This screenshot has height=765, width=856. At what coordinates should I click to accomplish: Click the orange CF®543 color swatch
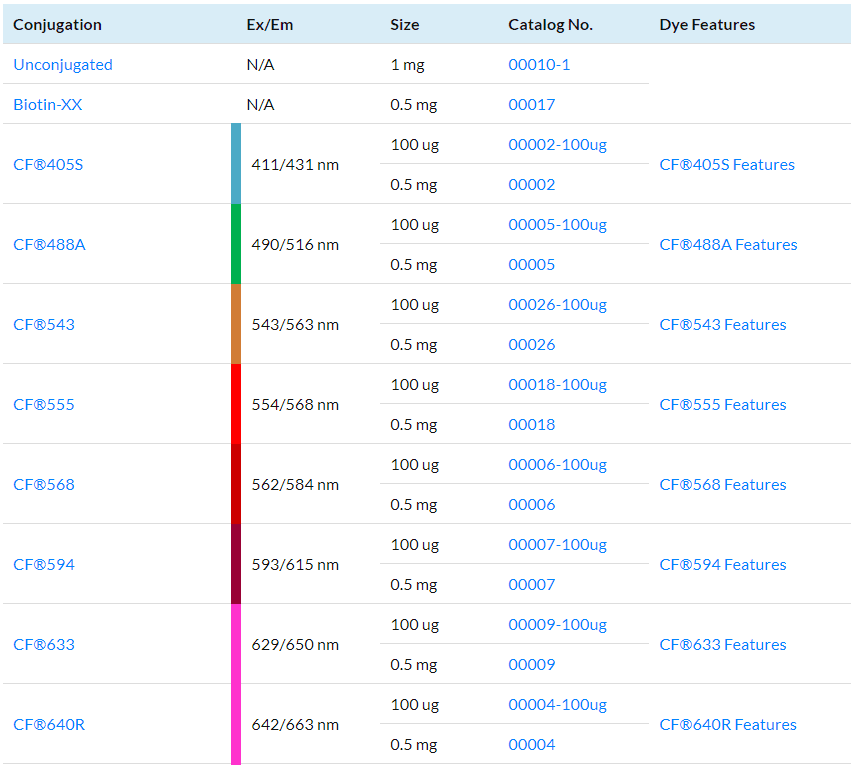(x=236, y=324)
